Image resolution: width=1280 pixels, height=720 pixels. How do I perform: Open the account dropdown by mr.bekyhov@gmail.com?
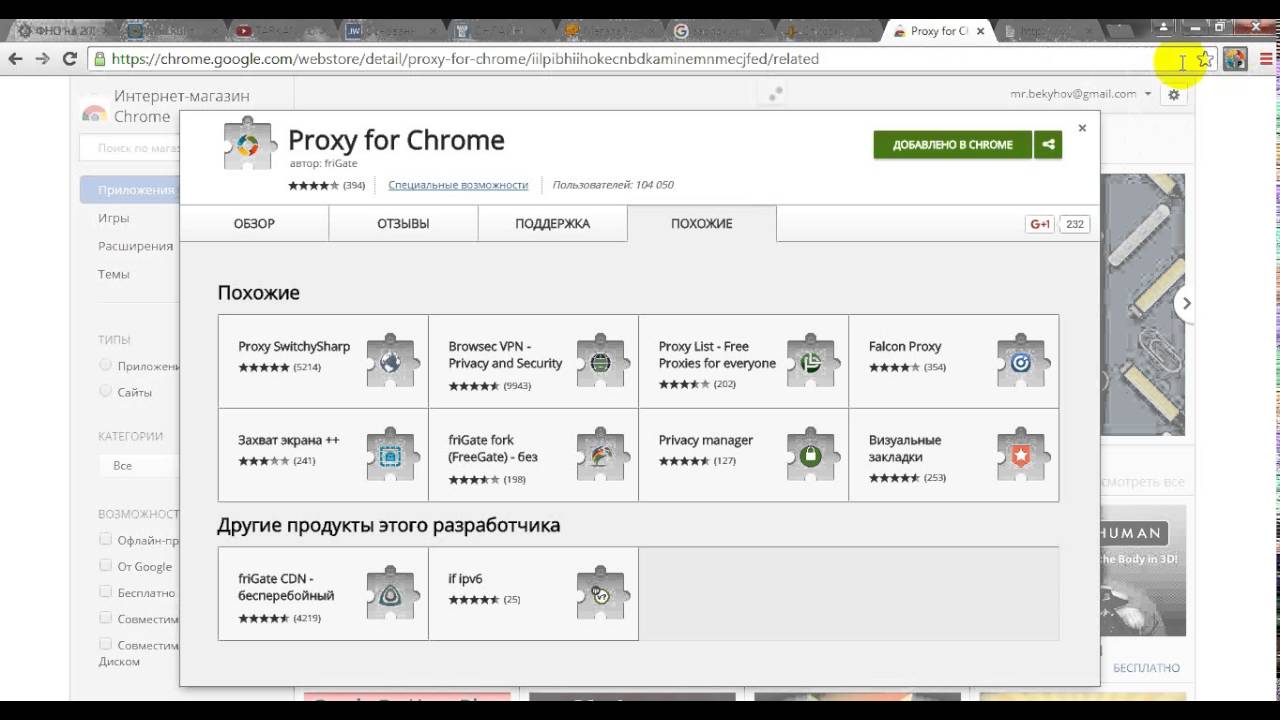tap(1148, 94)
